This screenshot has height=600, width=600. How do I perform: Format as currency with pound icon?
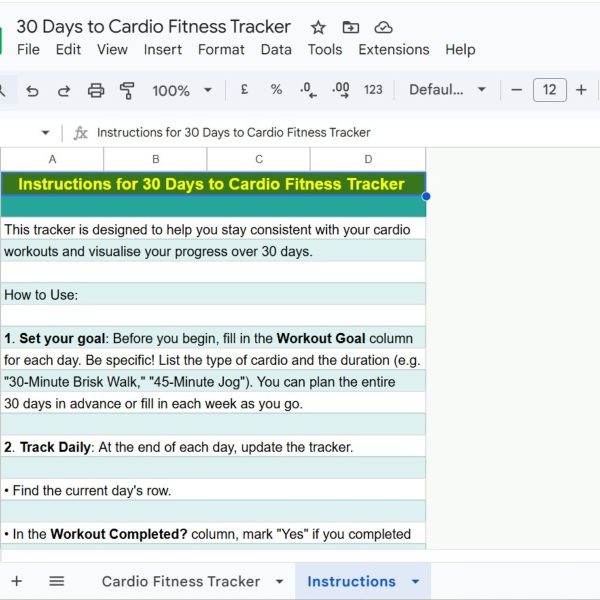(x=244, y=90)
